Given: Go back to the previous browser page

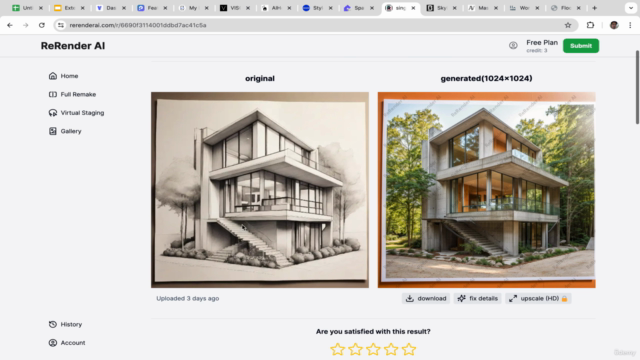Looking at the screenshot, I should [x=10, y=25].
